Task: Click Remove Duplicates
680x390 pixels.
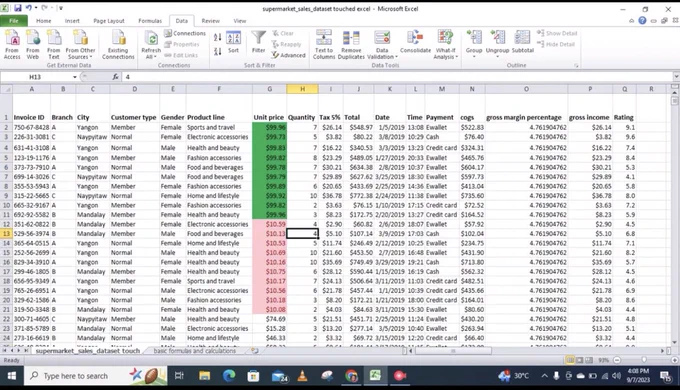Action: click(x=351, y=44)
